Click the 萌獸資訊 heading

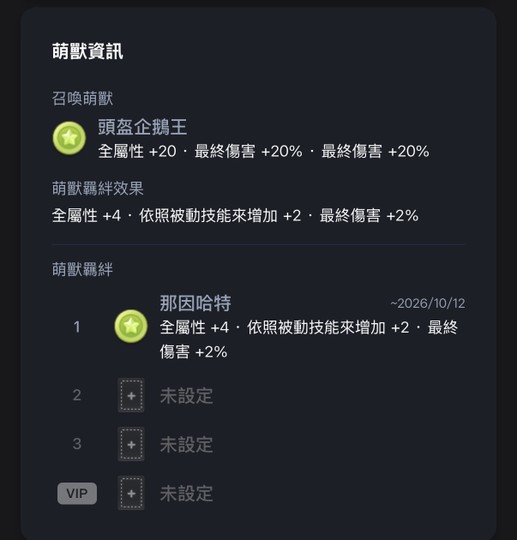click(x=87, y=51)
